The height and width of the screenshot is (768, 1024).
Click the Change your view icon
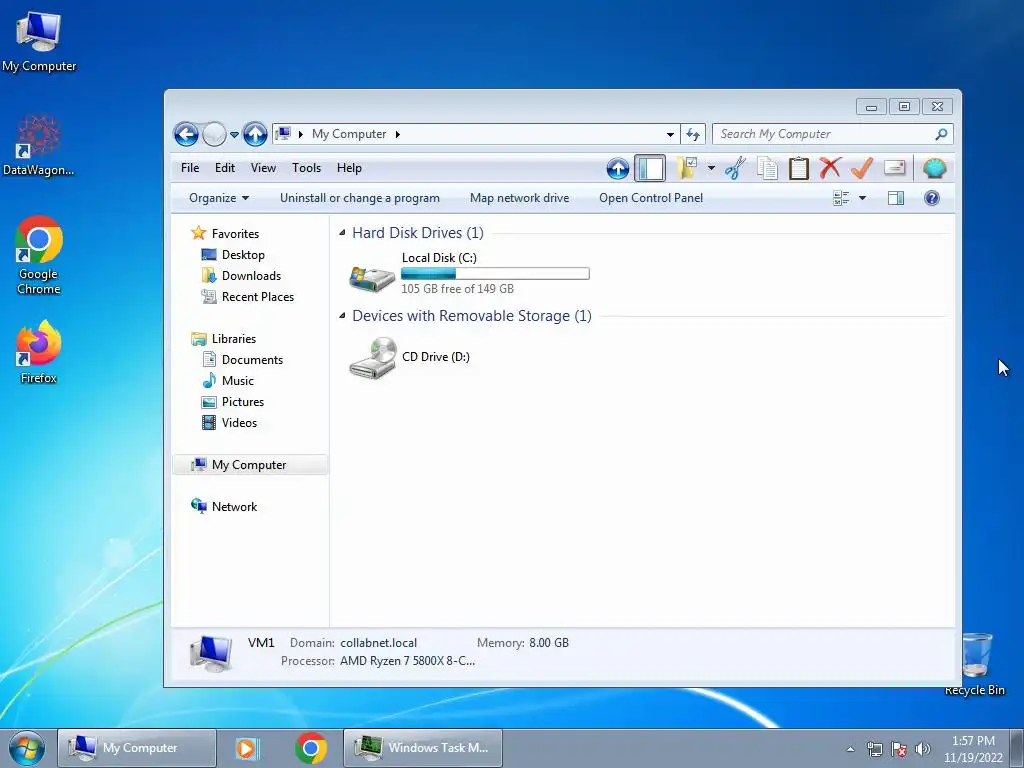coord(841,198)
